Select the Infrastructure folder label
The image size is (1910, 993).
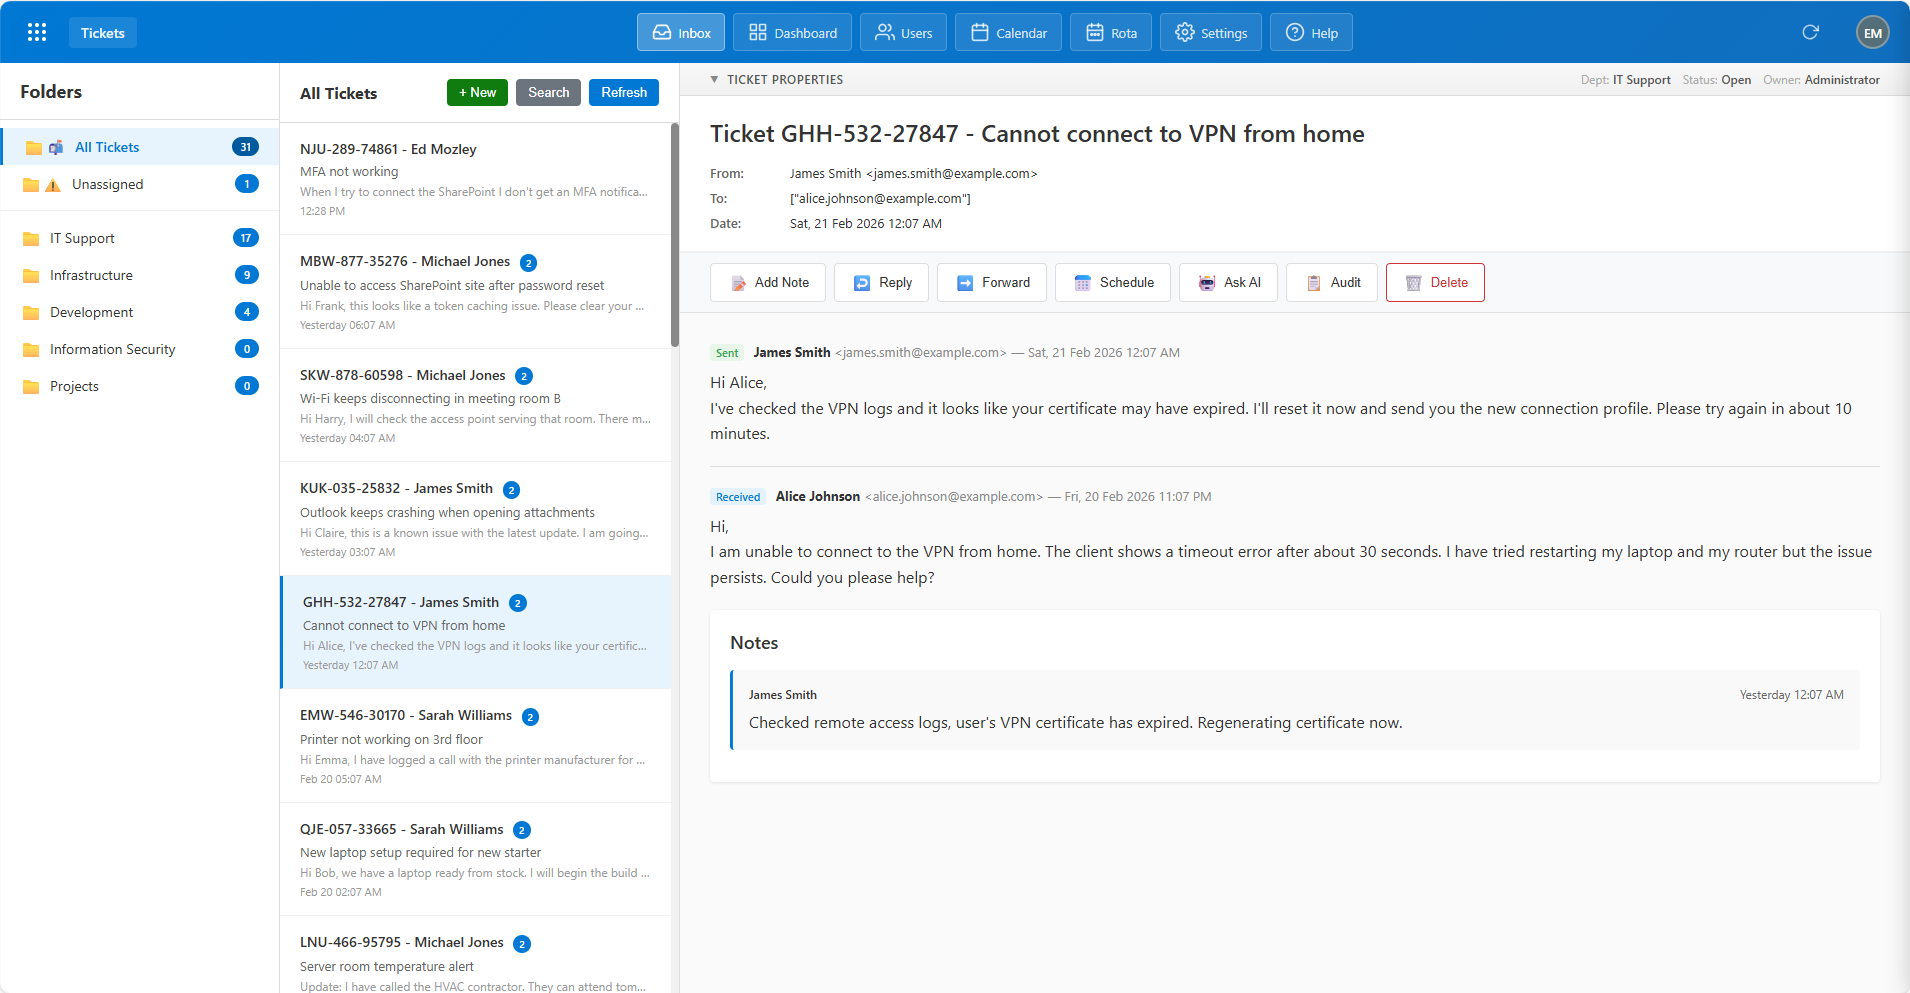tap(91, 275)
